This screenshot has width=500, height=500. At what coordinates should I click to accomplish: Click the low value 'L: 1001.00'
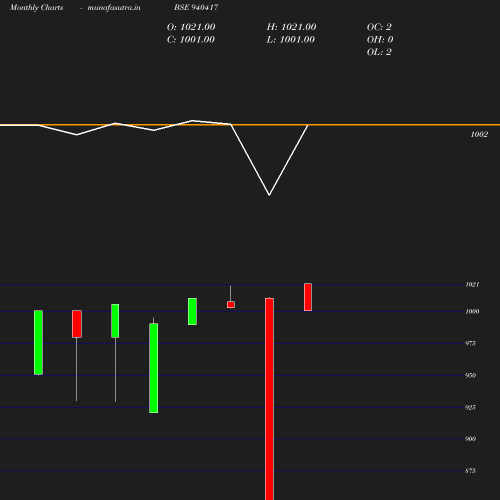click(291, 39)
